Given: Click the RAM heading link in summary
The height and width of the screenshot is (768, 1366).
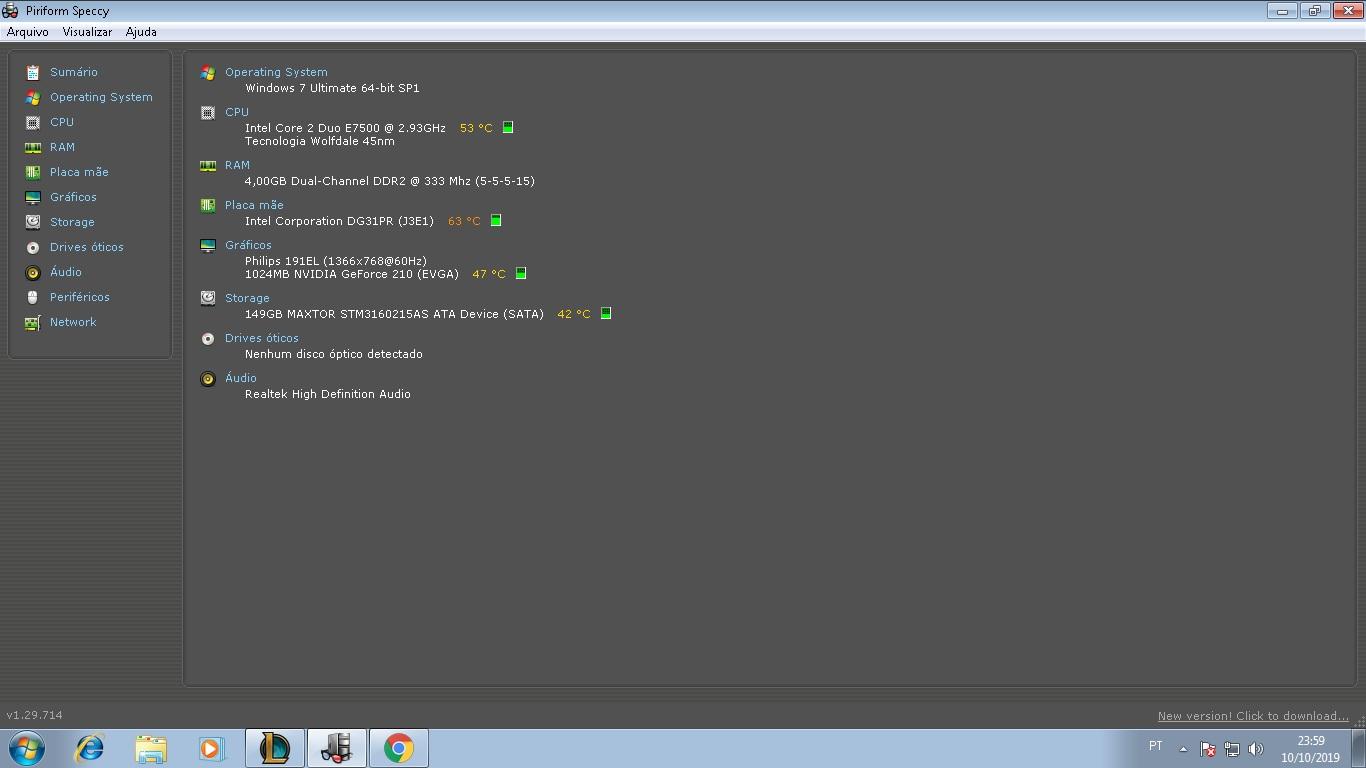Looking at the screenshot, I should click(237, 165).
